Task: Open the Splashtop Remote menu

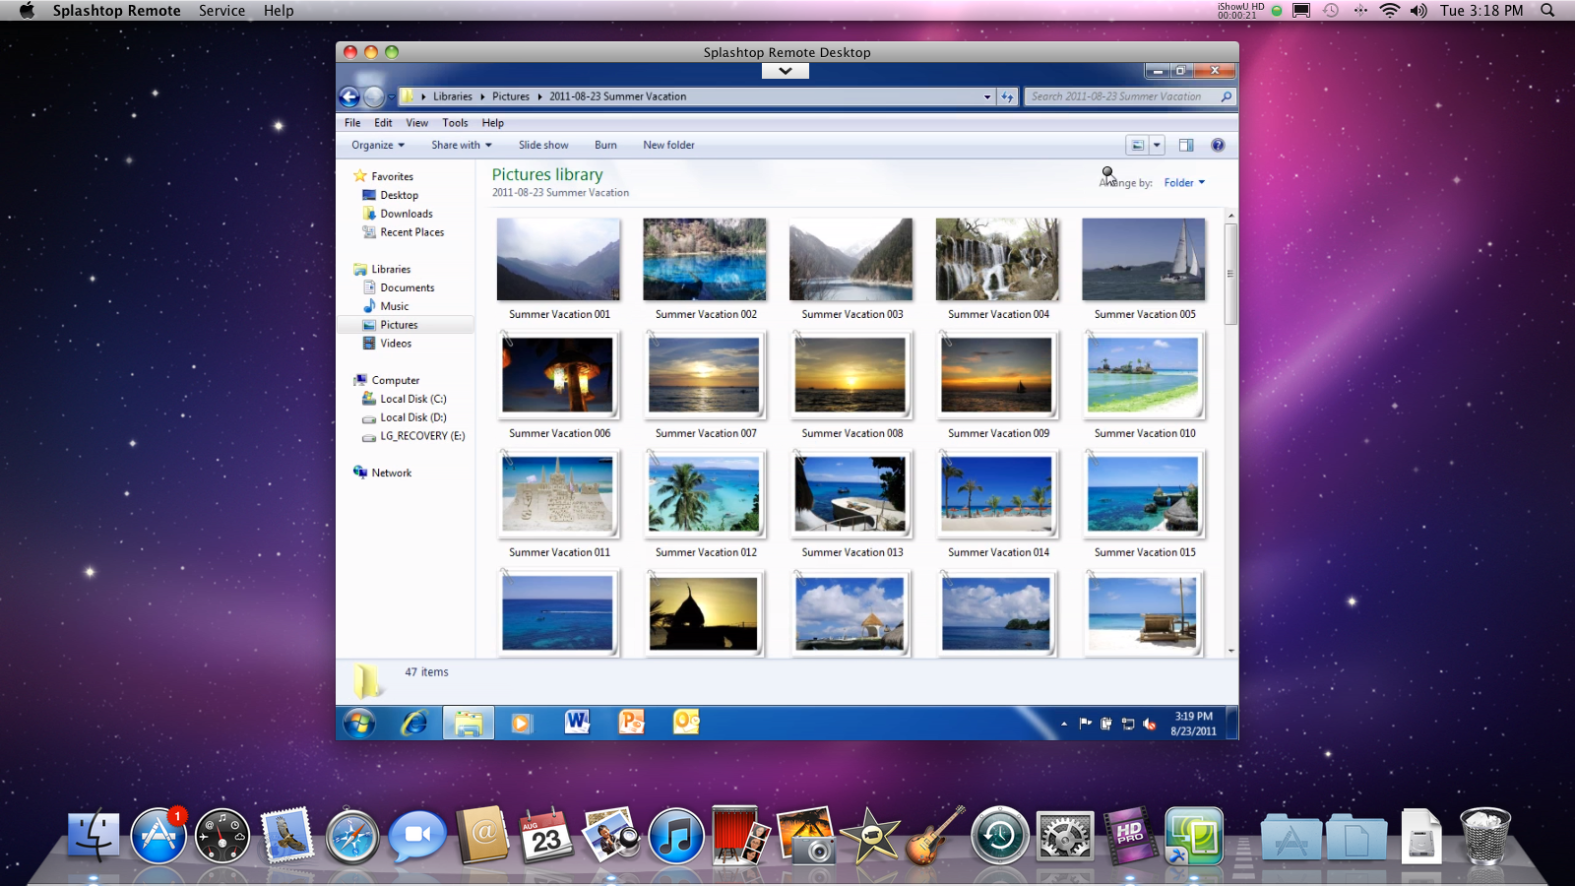Action: (x=117, y=11)
